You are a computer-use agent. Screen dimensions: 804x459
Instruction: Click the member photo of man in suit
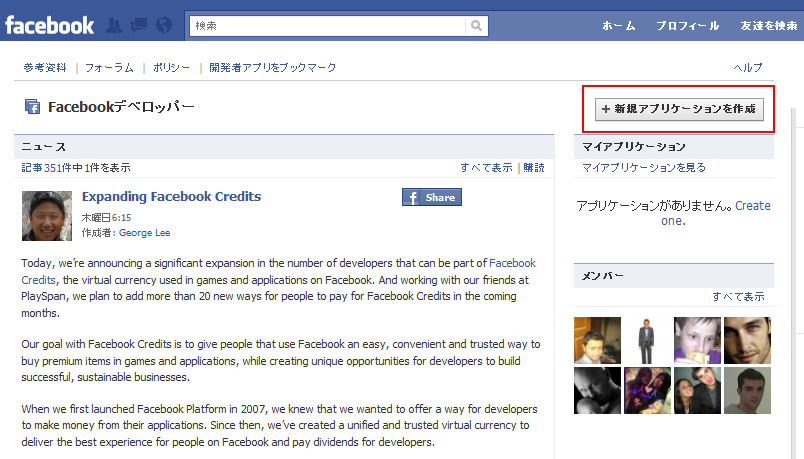pyautogui.click(x=647, y=341)
